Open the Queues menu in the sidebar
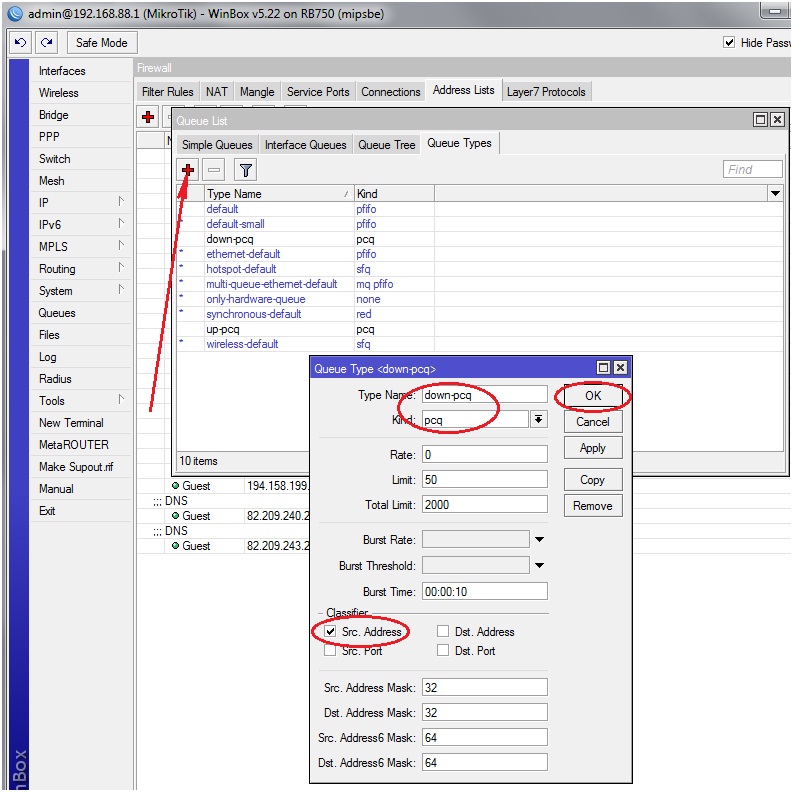The image size is (793, 792). click(57, 313)
